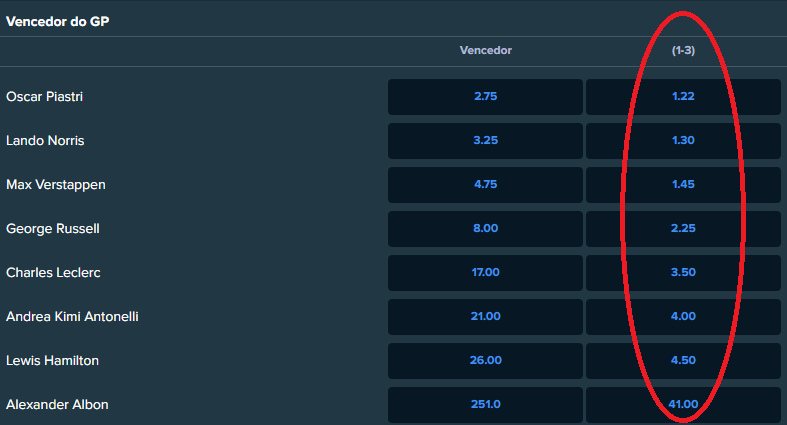
Task: Click the (1-3) column header
Action: click(683, 50)
